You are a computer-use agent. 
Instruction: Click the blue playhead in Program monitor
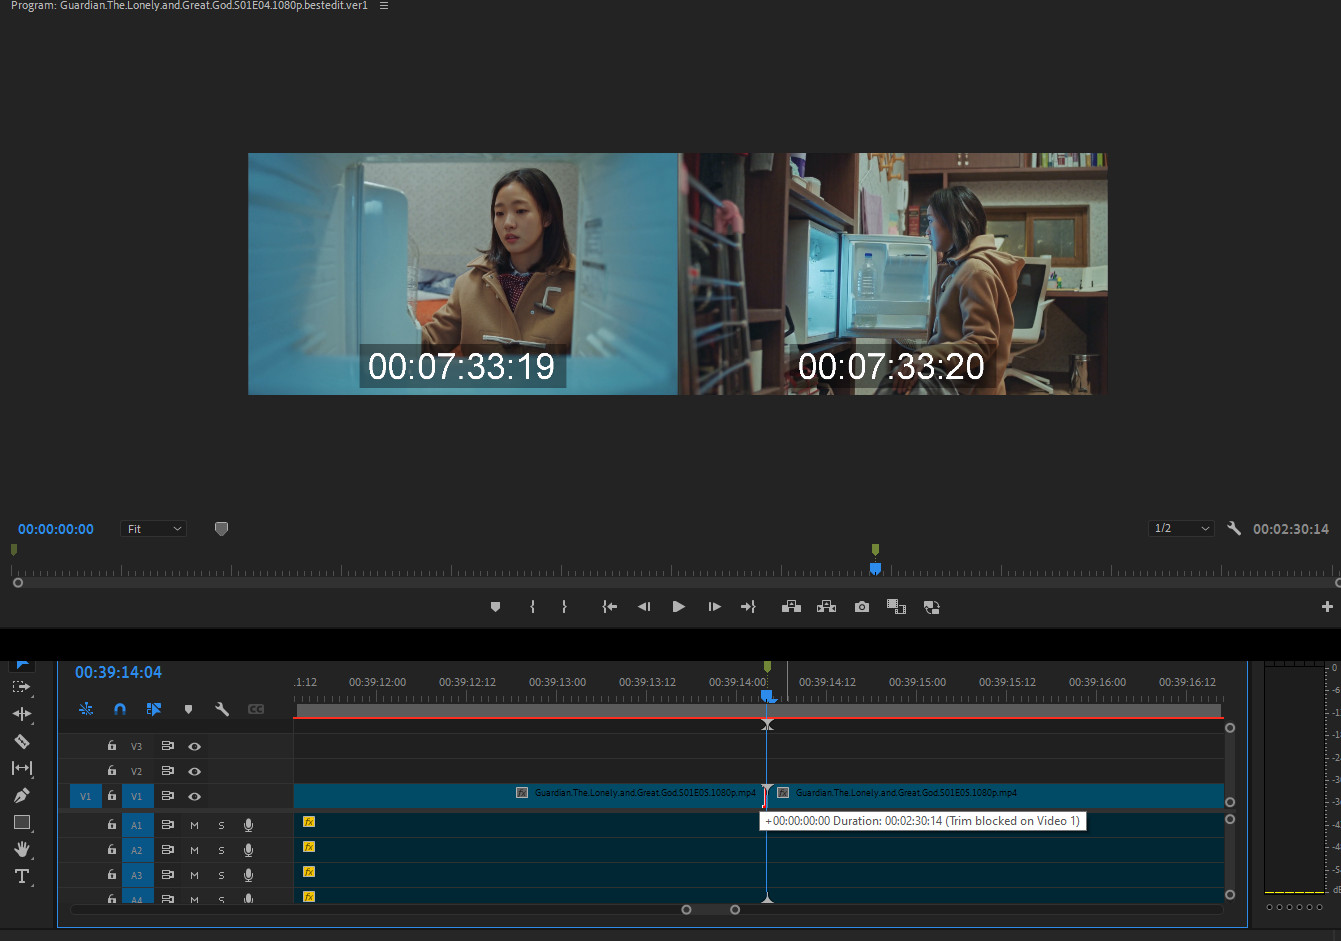coord(875,568)
